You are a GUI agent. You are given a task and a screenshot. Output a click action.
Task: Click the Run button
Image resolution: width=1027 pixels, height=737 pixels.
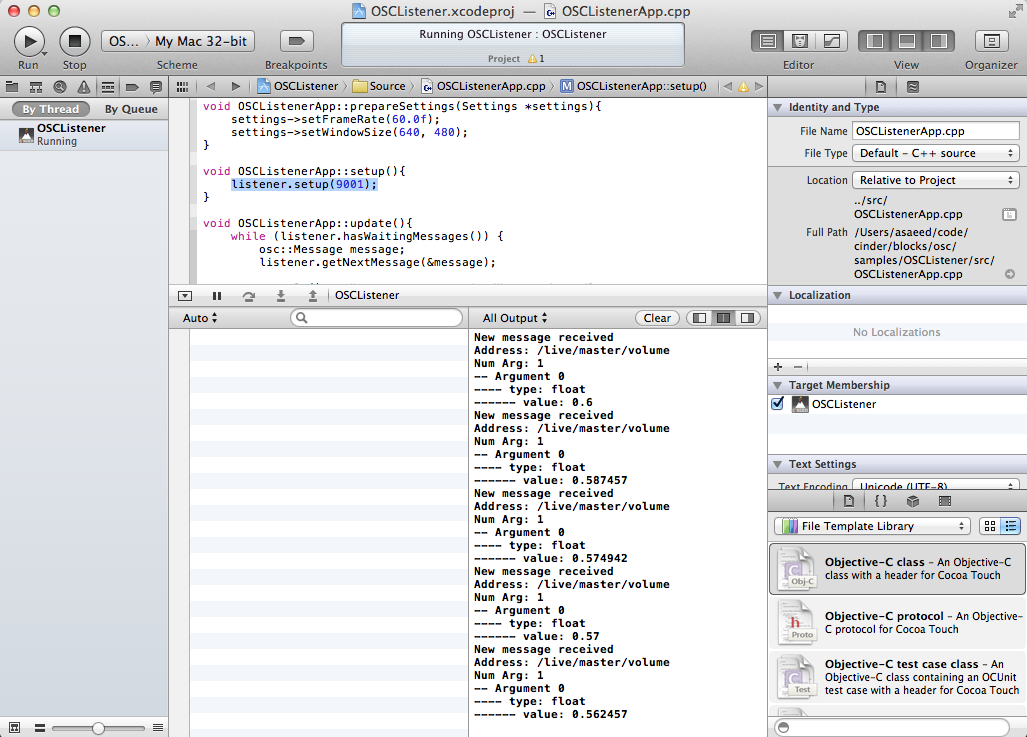(29, 41)
